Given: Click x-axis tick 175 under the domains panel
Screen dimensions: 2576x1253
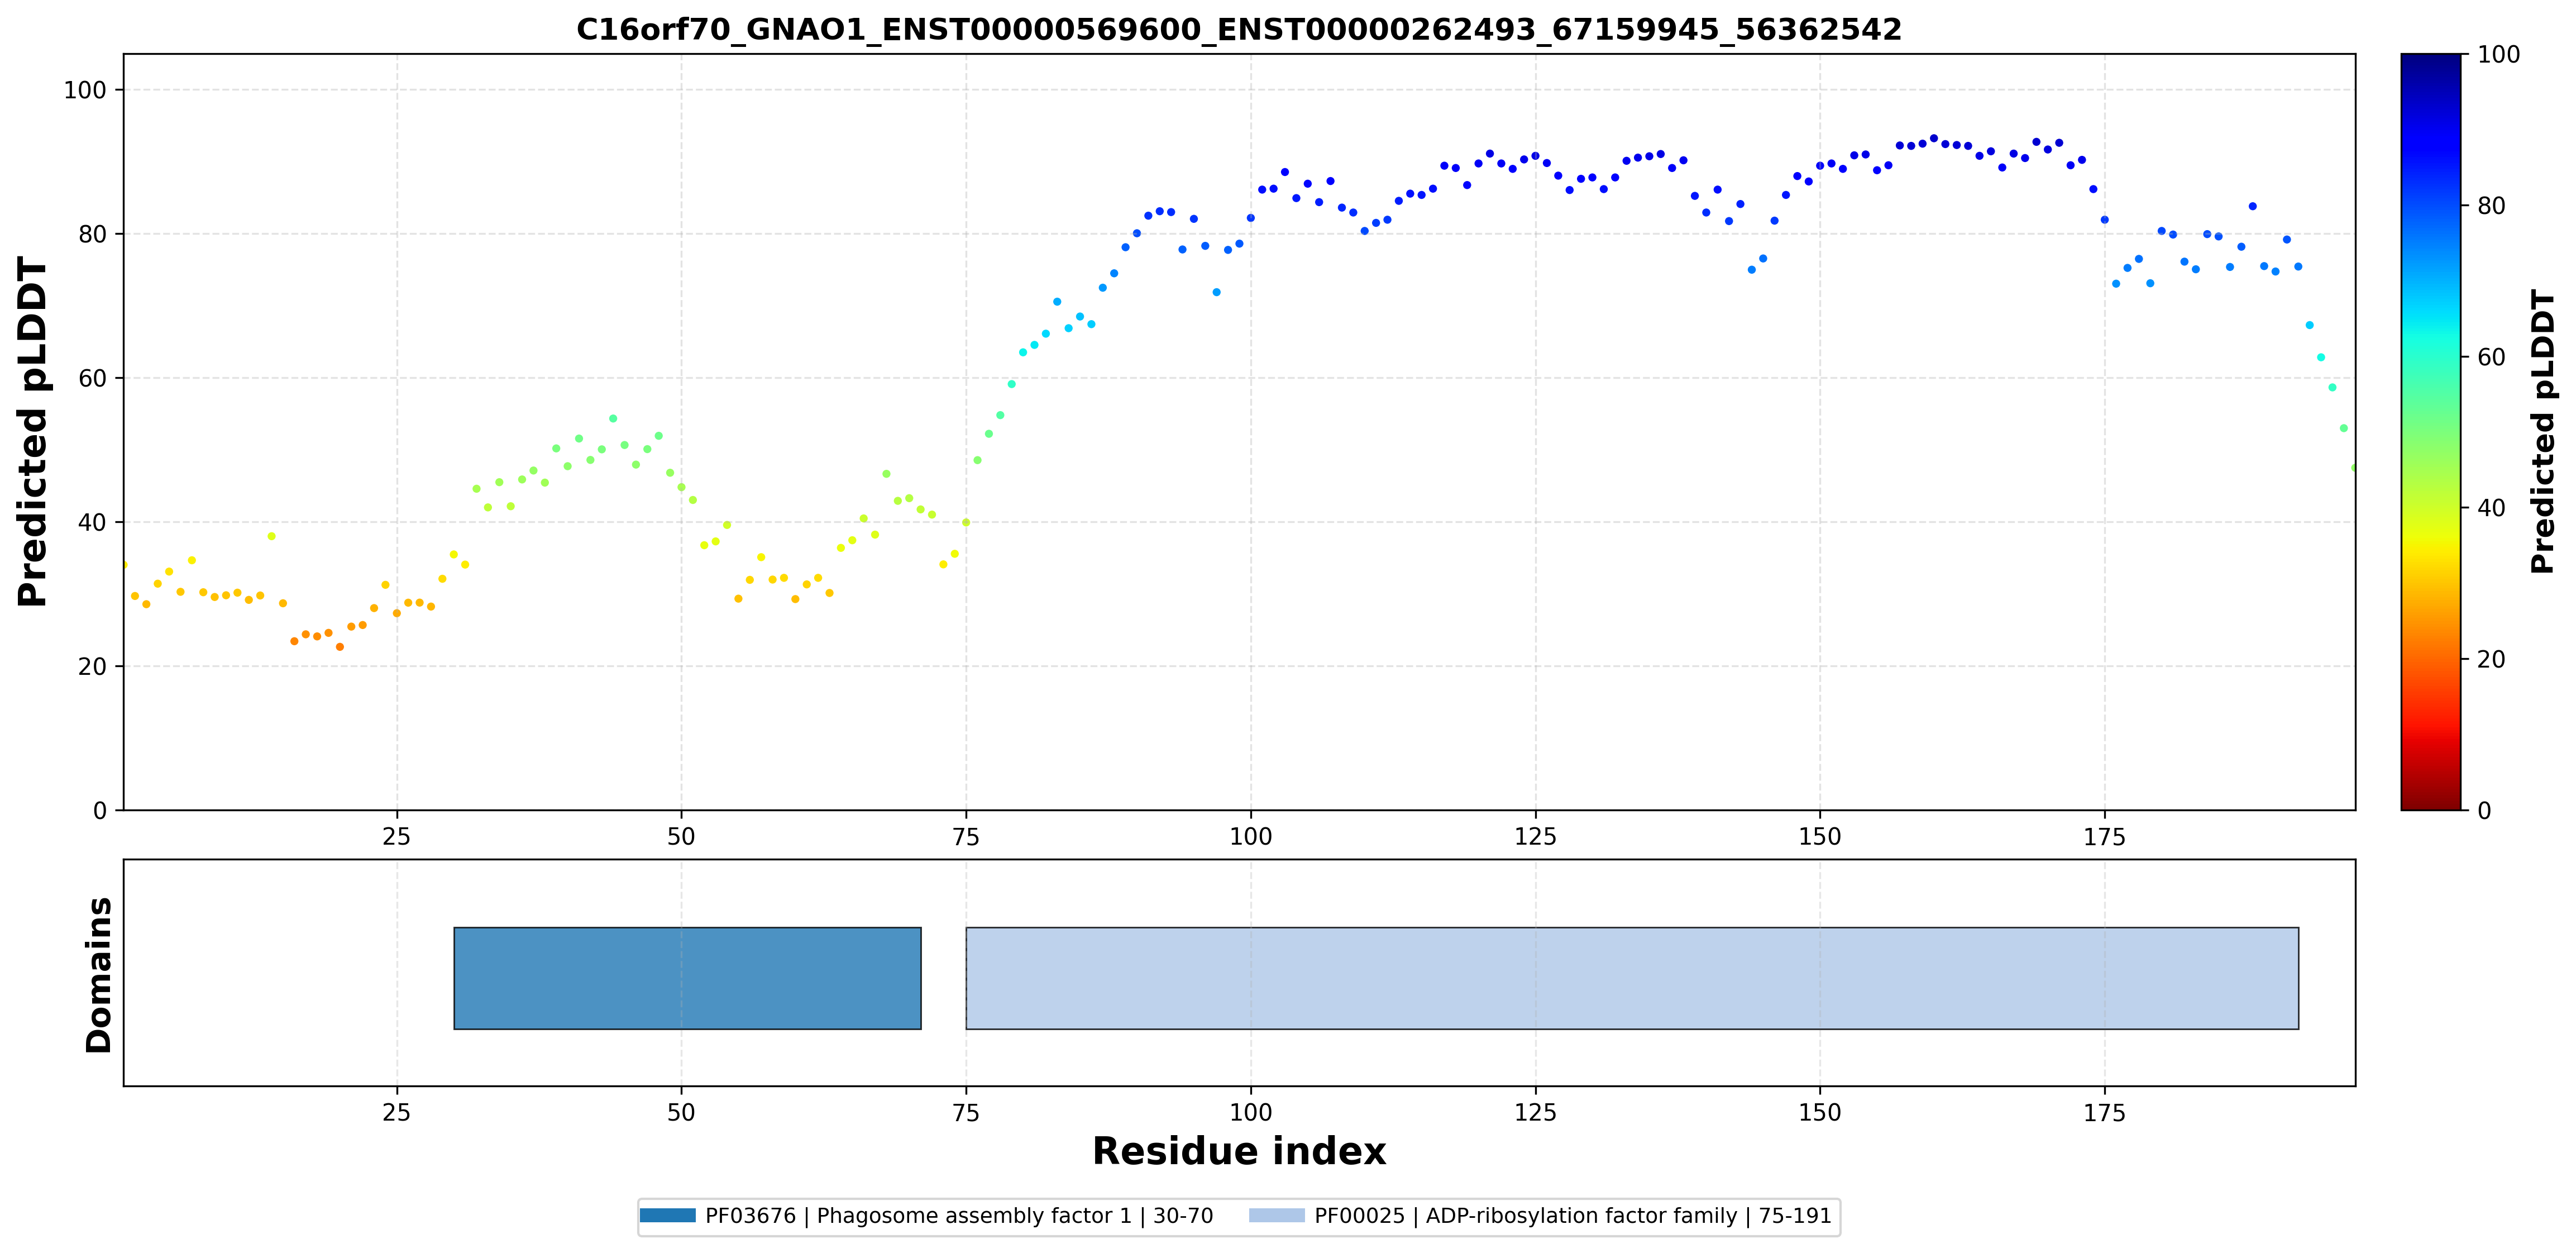Looking at the screenshot, I should [x=2104, y=1113].
